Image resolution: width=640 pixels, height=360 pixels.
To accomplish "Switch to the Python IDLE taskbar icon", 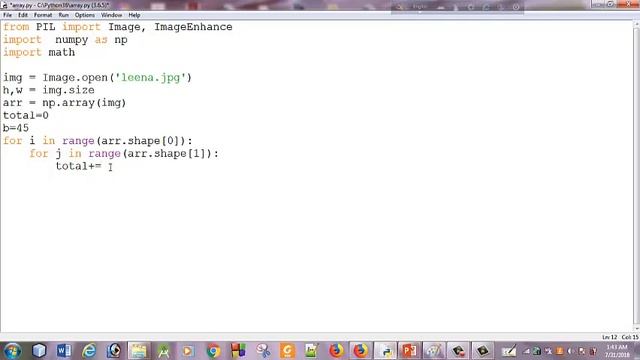I will click(x=385, y=351).
